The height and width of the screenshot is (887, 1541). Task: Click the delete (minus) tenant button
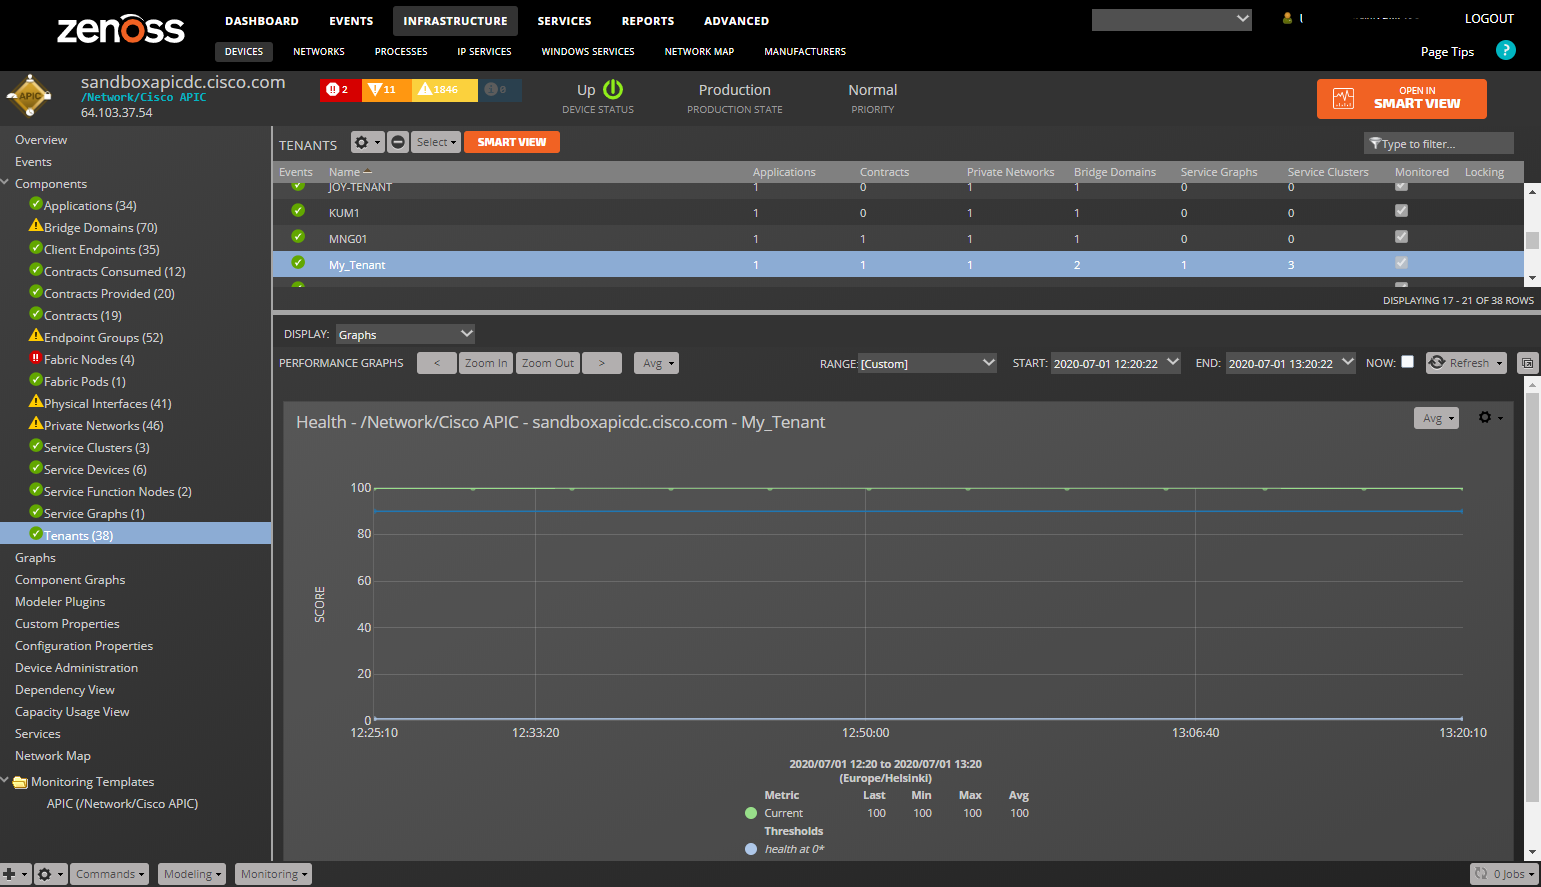[x=398, y=143]
